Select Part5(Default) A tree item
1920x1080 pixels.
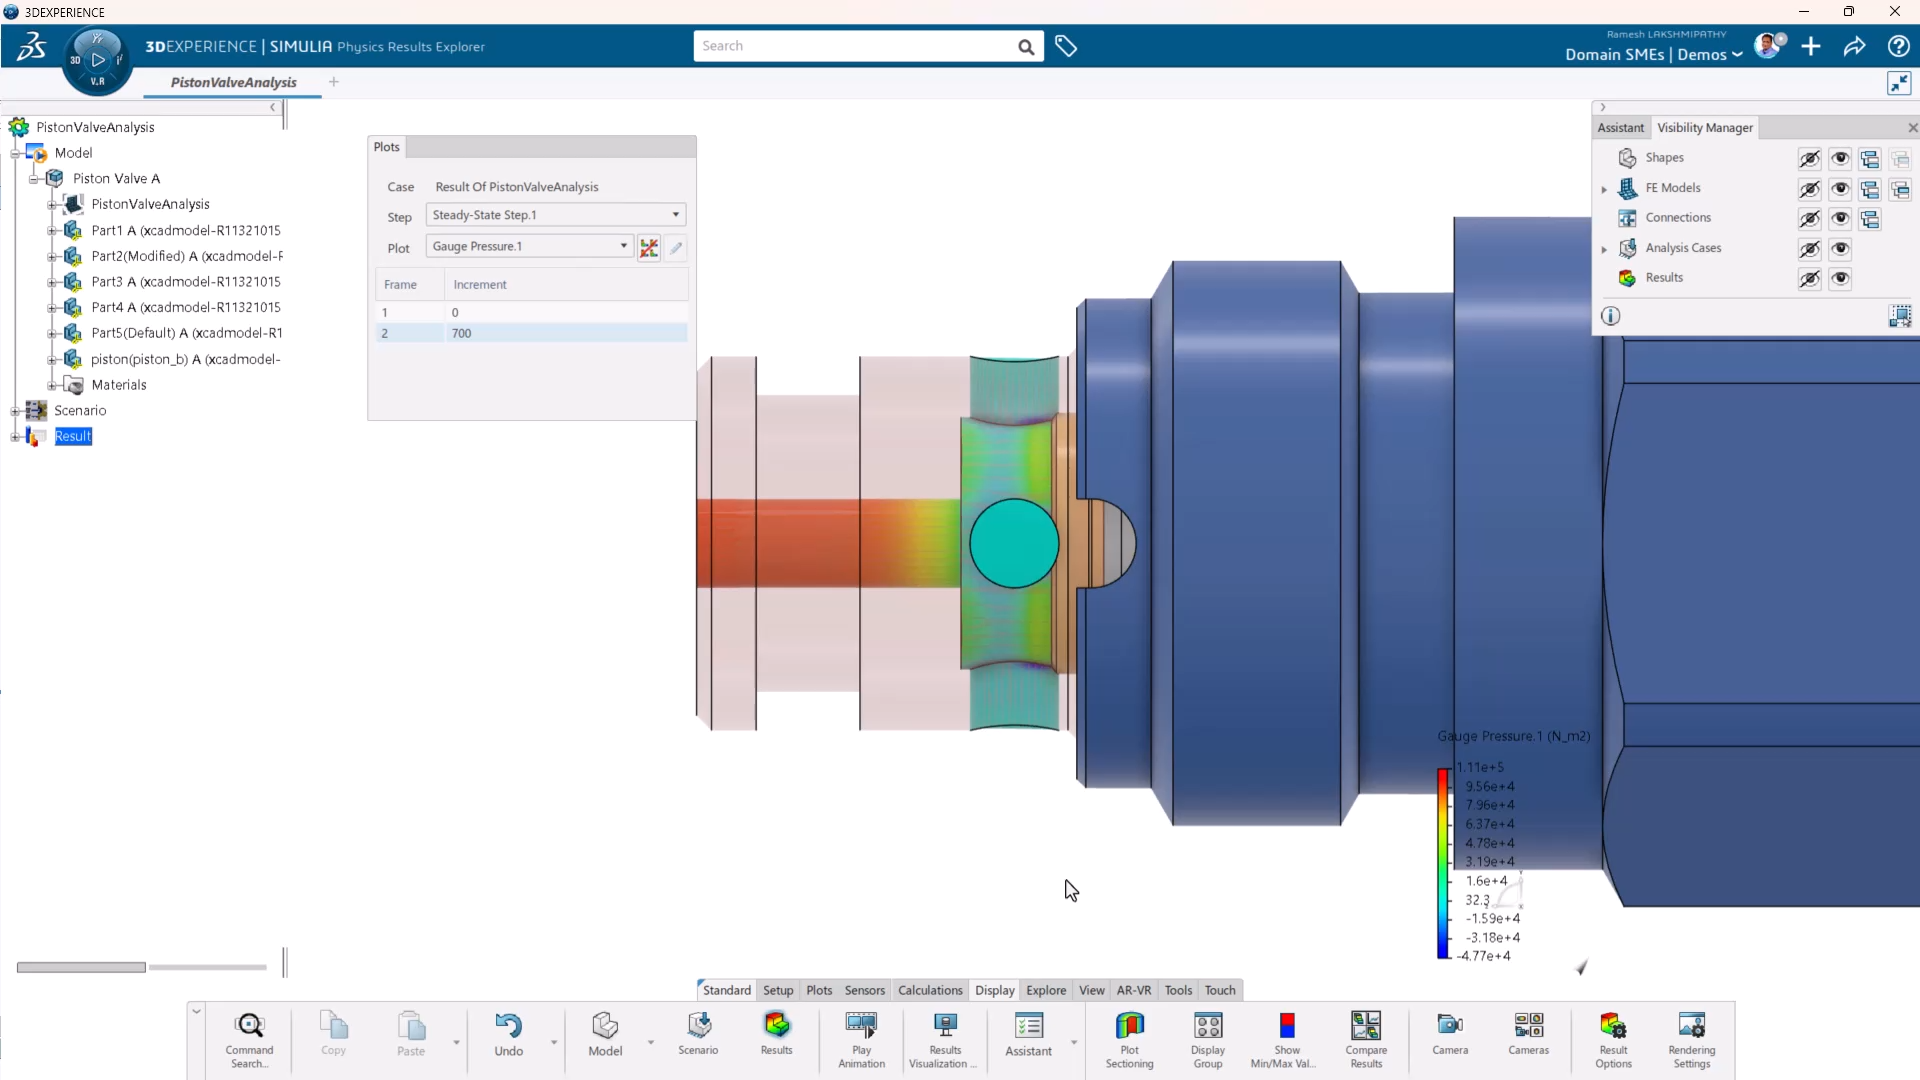pos(187,333)
